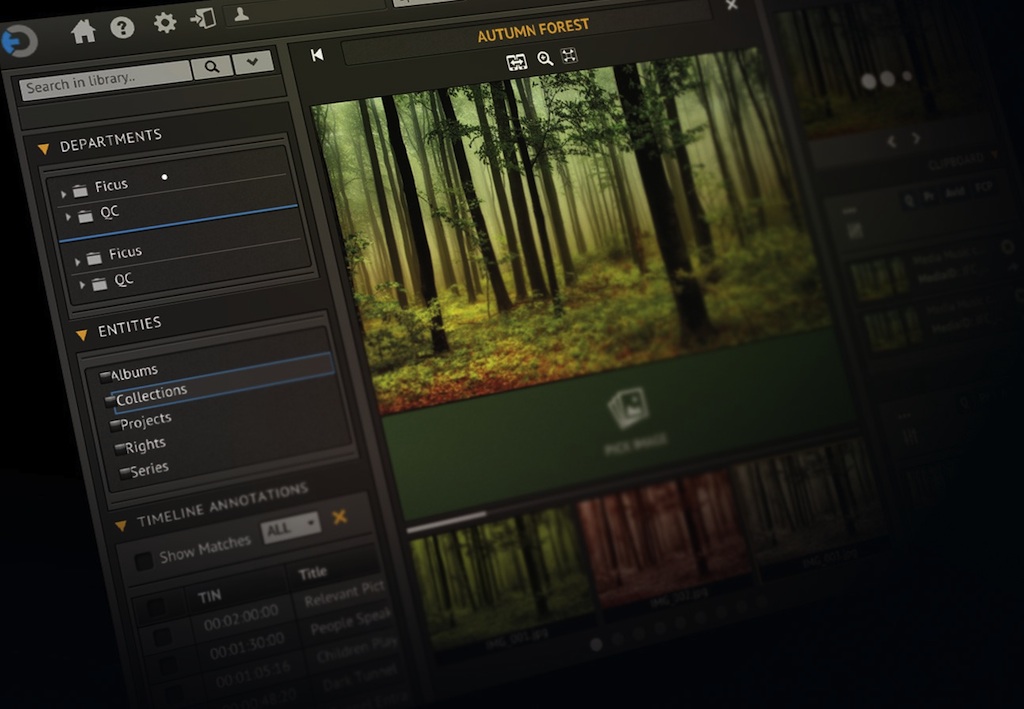Click the skip-to-first icon in viewer

tap(317, 55)
